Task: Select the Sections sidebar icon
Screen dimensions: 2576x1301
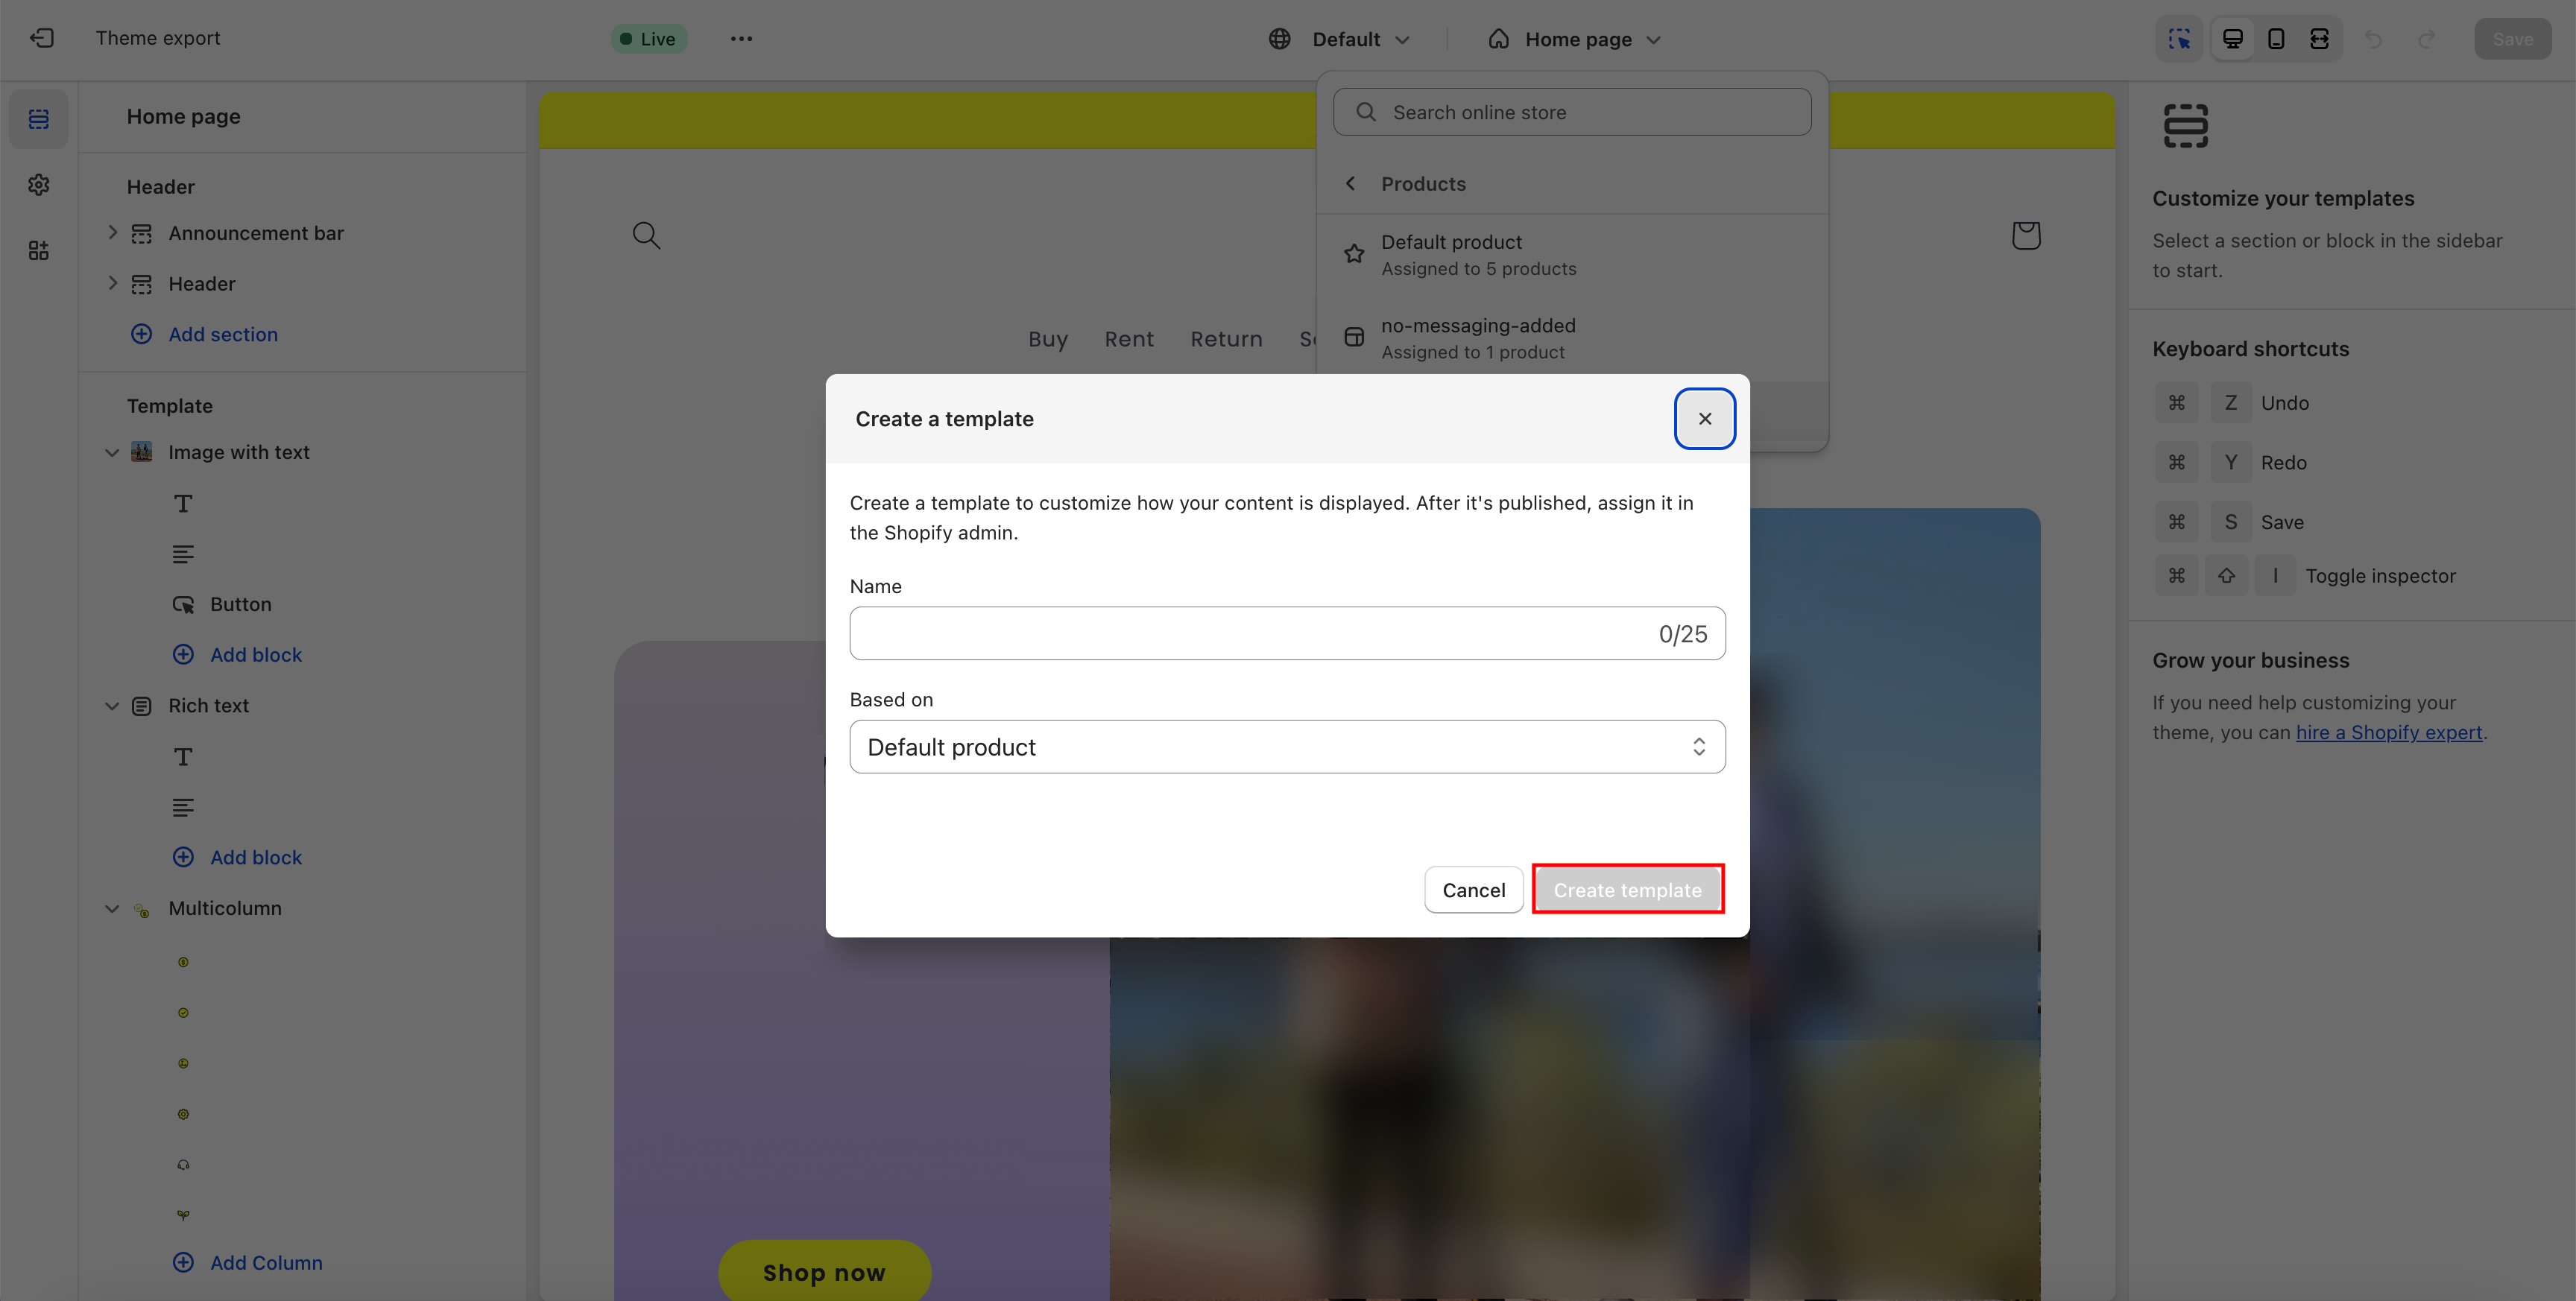Action: 39,119
